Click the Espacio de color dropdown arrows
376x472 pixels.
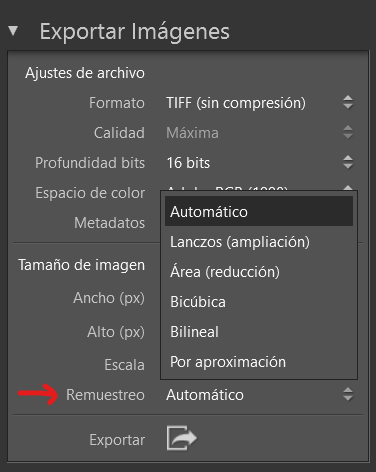coord(348,188)
